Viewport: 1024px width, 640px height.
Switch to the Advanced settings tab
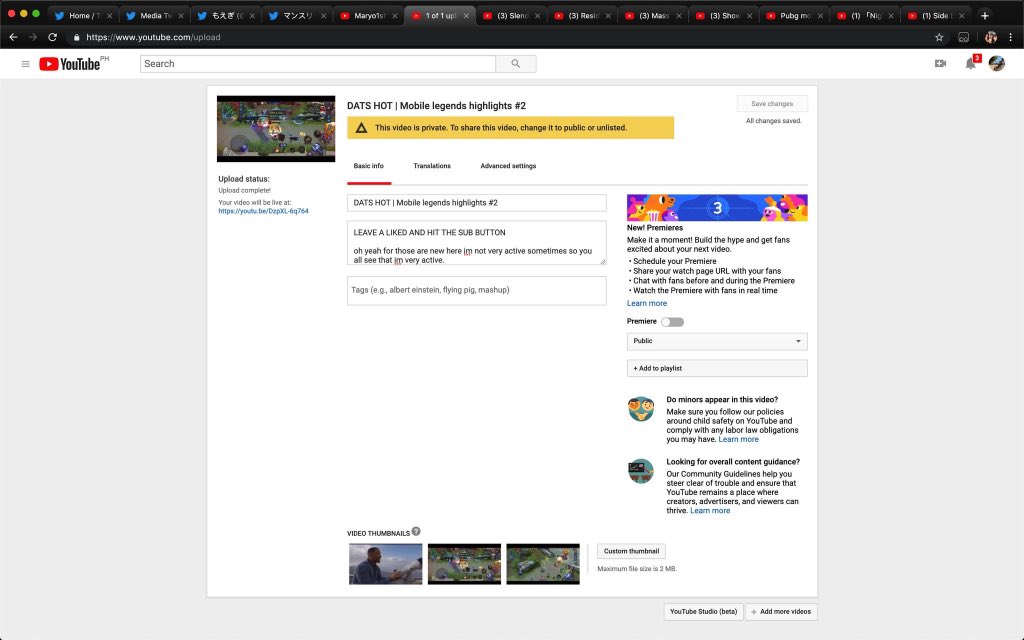(x=508, y=166)
